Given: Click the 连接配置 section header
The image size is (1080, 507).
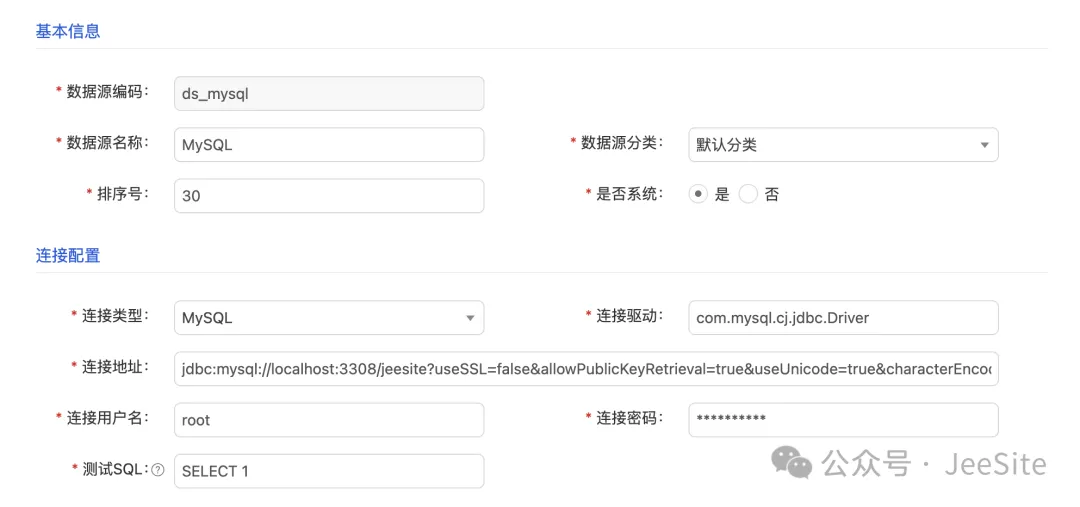Looking at the screenshot, I should (x=68, y=255).
